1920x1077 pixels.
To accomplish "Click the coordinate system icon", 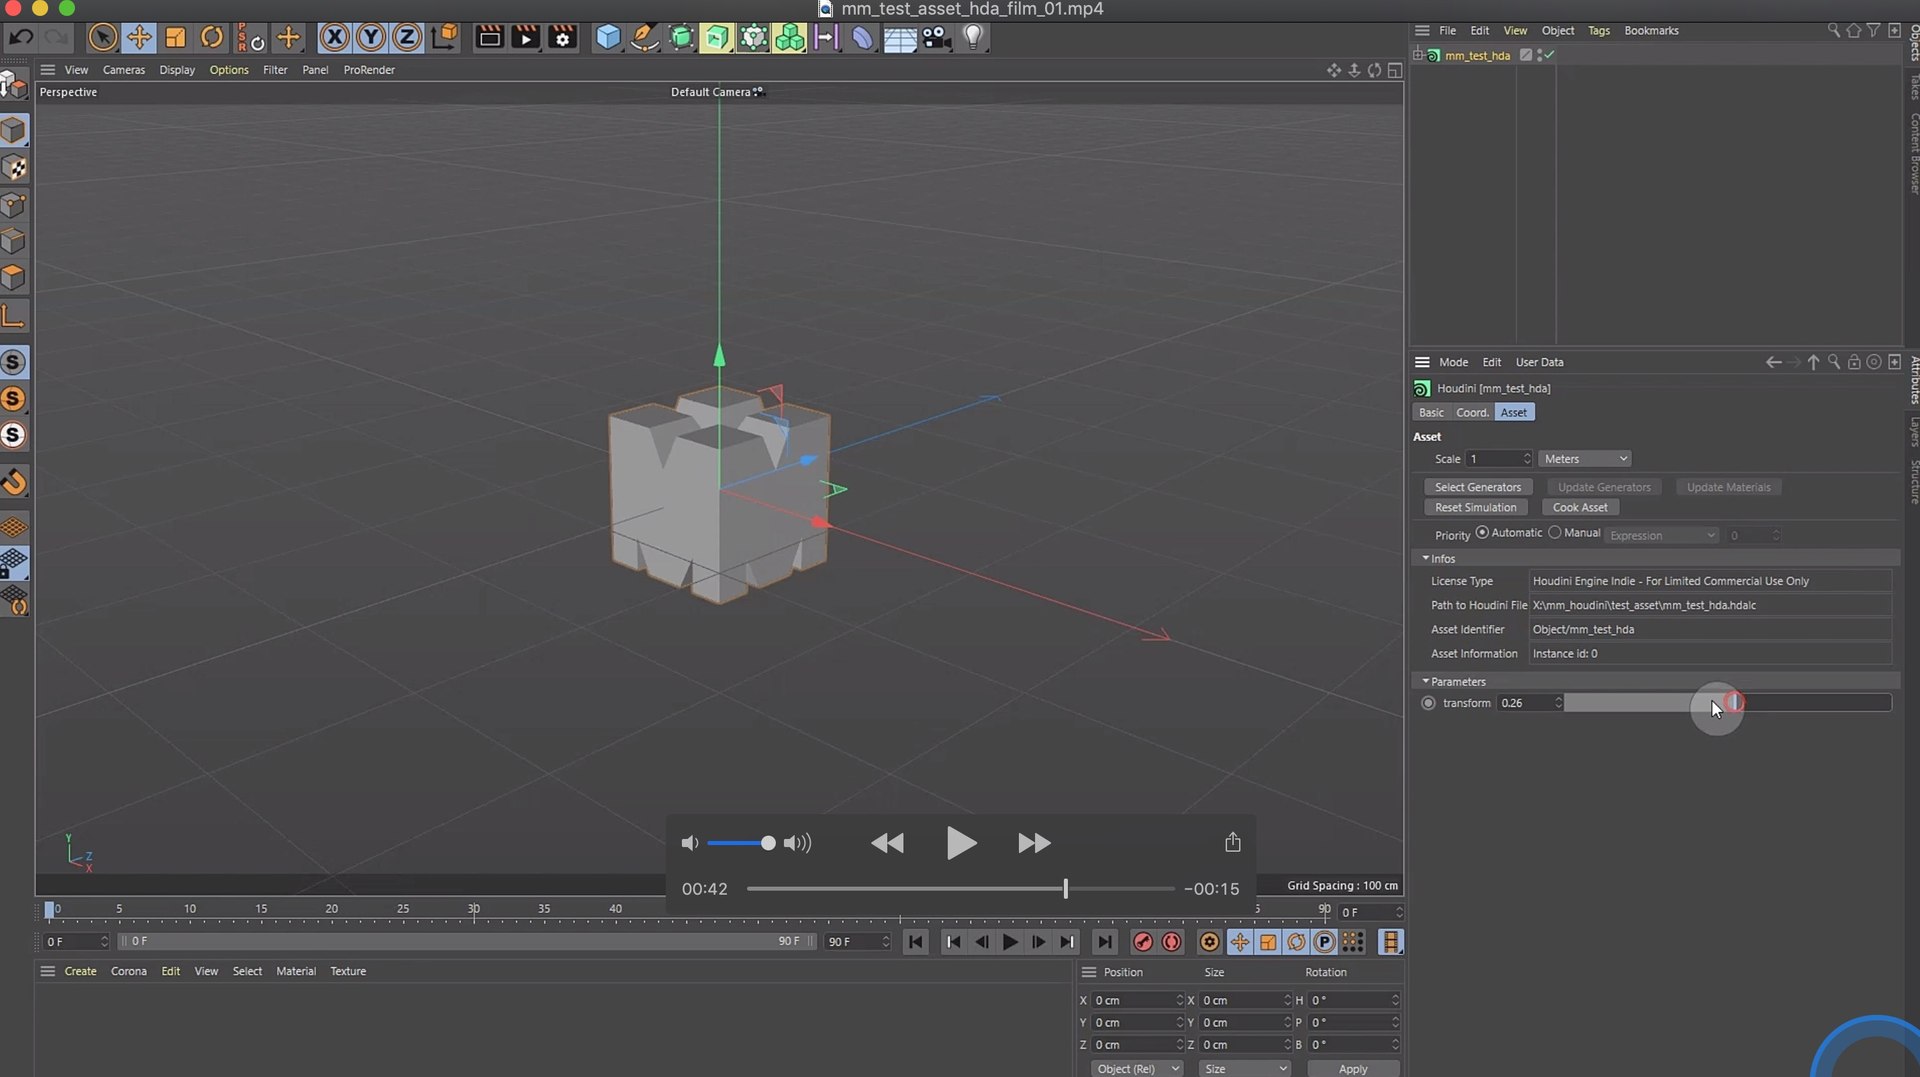I will [x=444, y=38].
